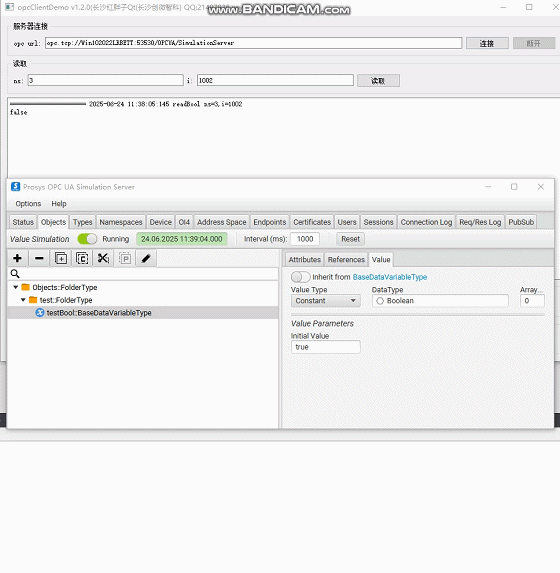
Task: Click the Prosys Simulation Server app icon
Action: [15, 187]
